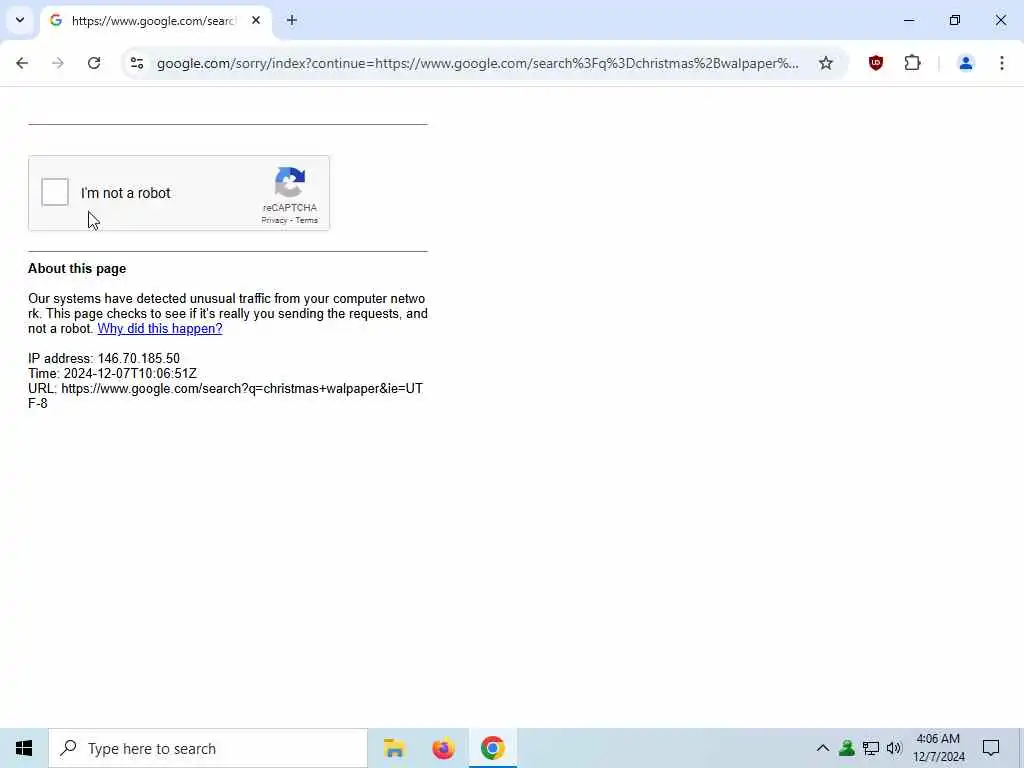Click the IP address 146.70.185.50 text

coord(104,359)
